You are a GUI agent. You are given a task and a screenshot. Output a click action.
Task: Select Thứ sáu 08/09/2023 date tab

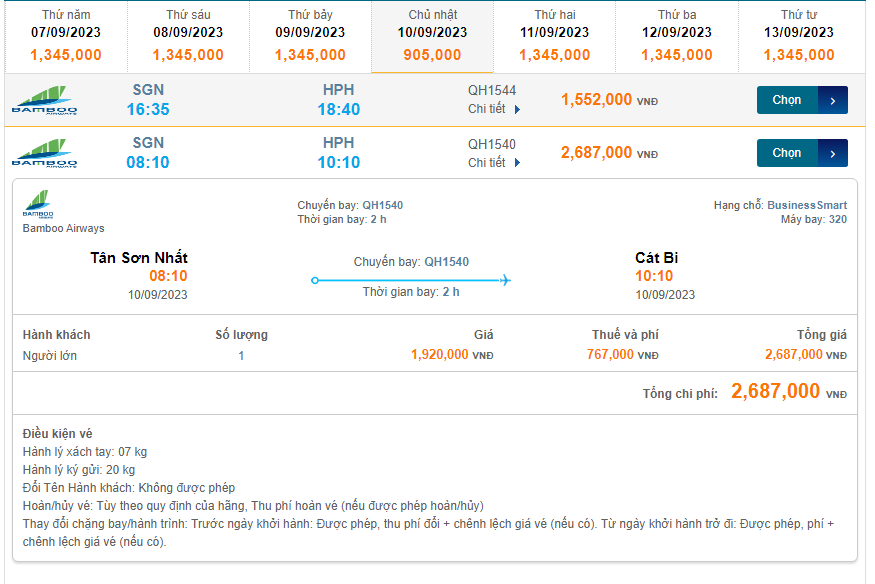[188, 36]
